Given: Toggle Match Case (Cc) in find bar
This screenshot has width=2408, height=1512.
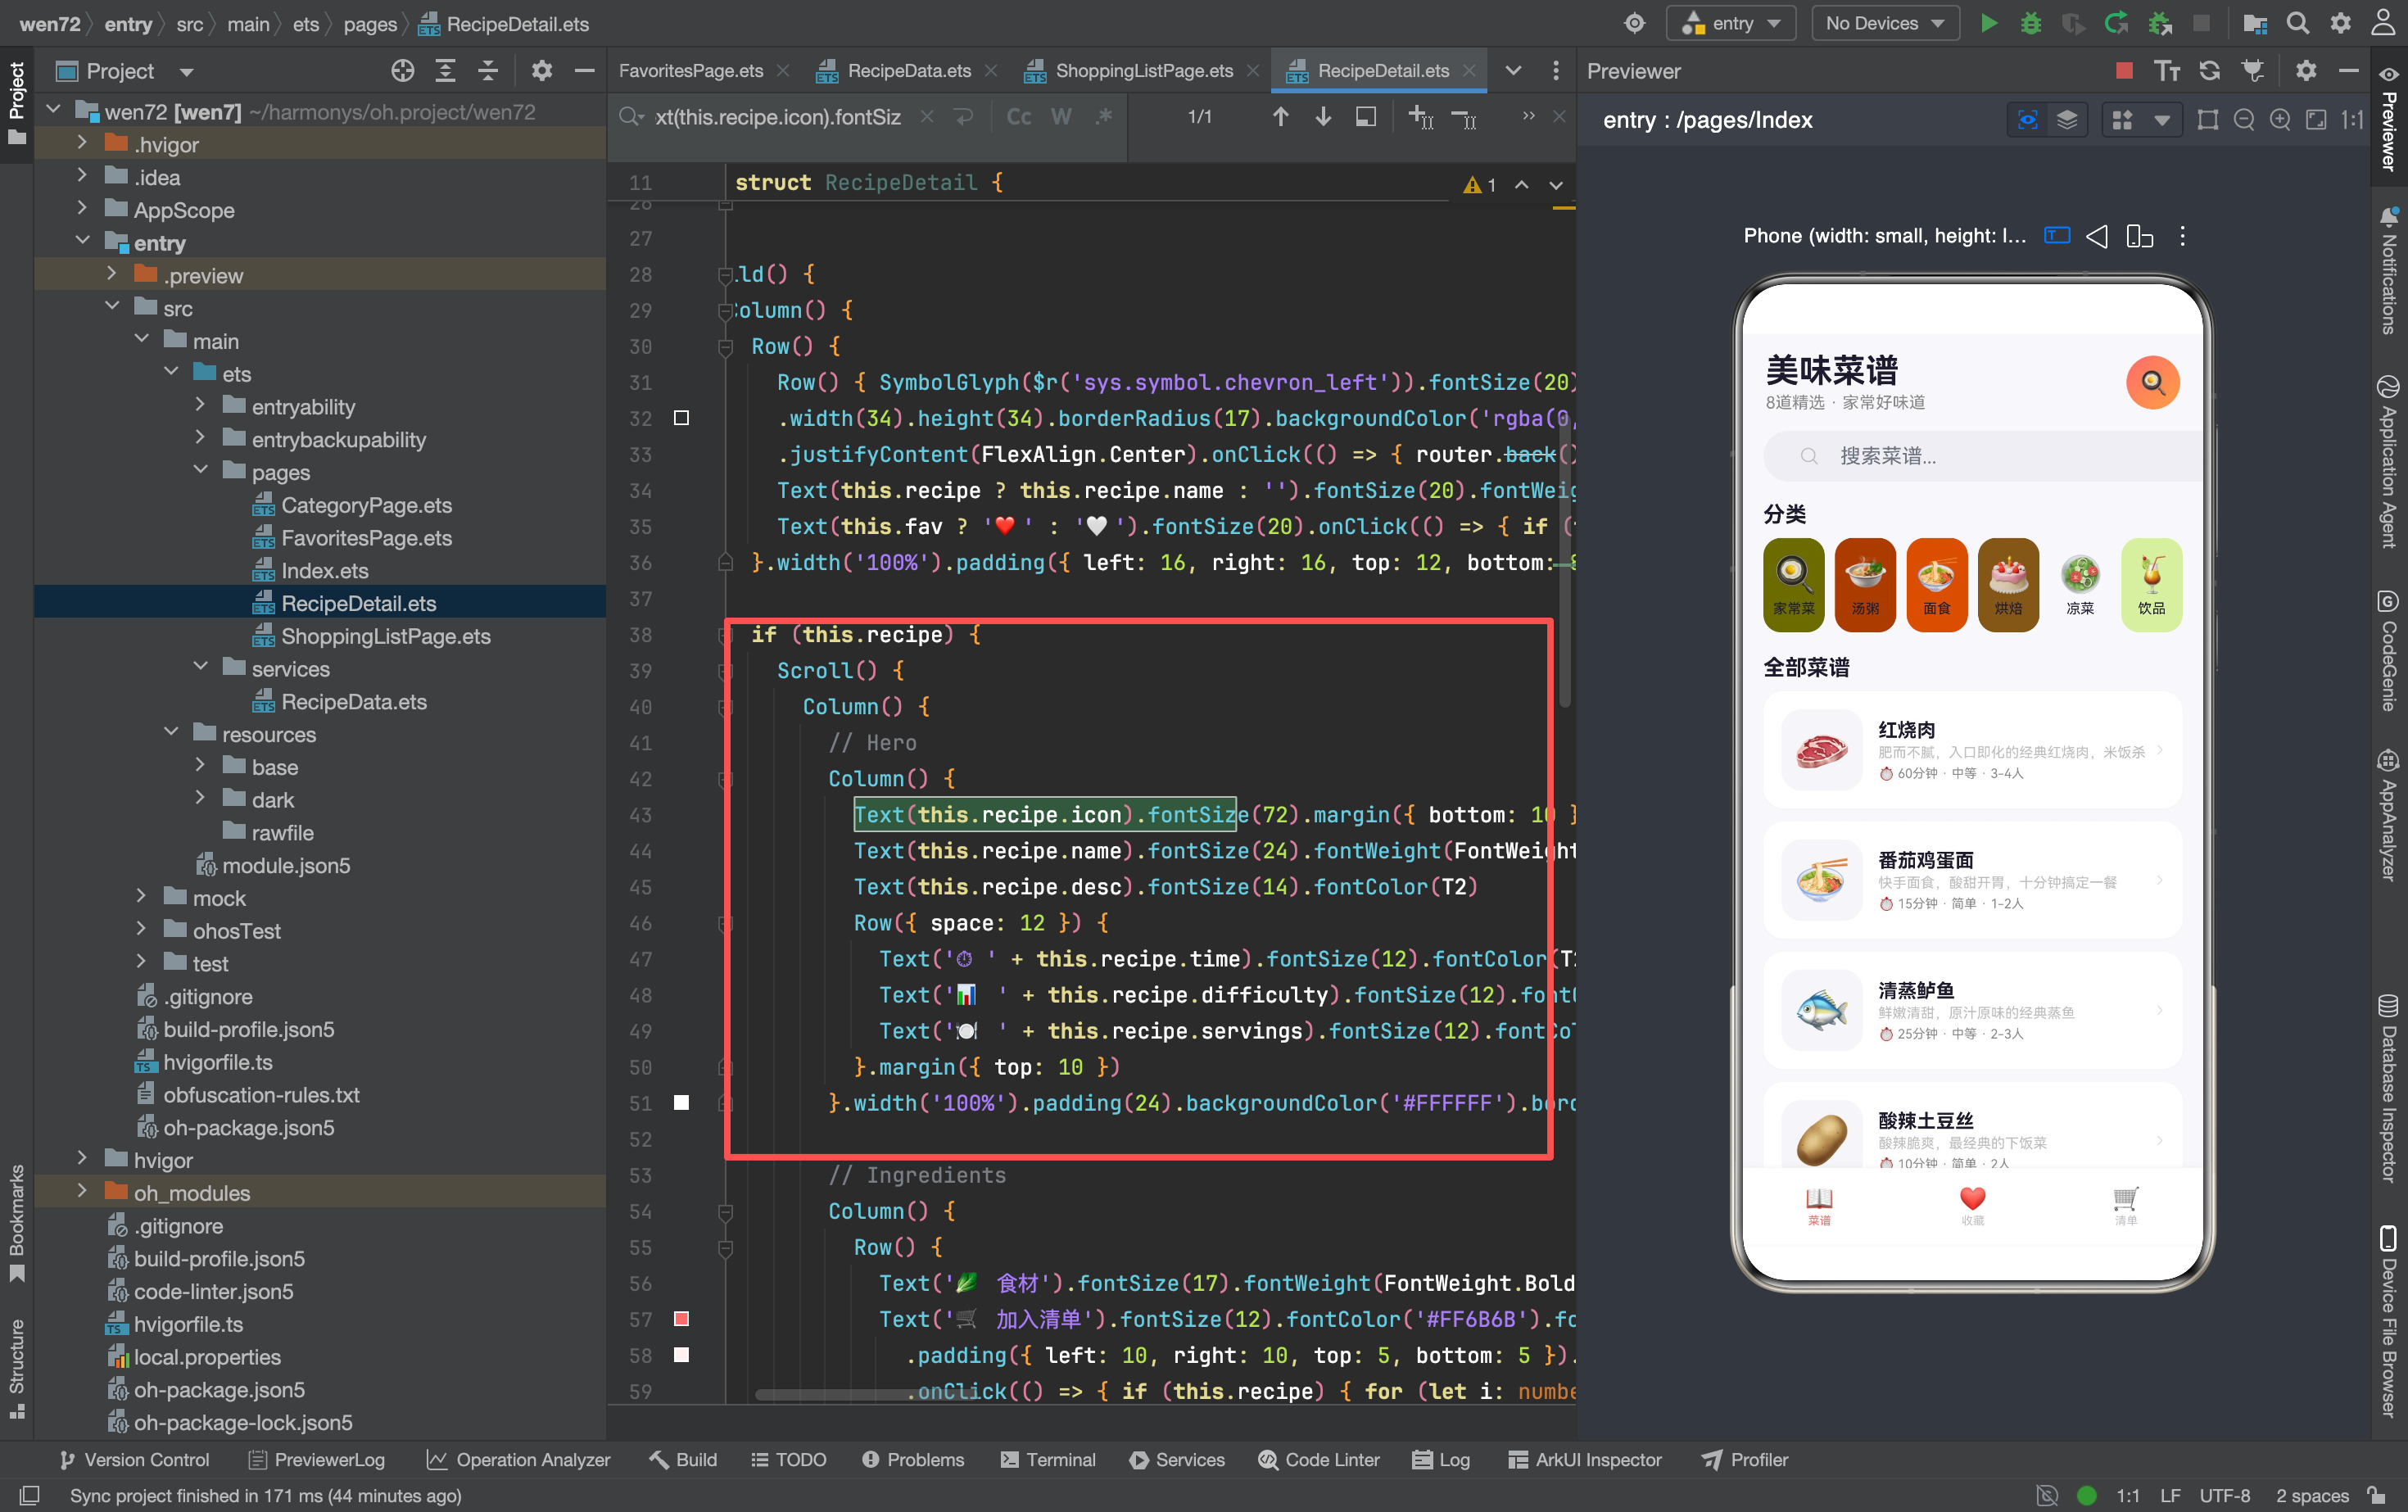Looking at the screenshot, I should click(1018, 117).
